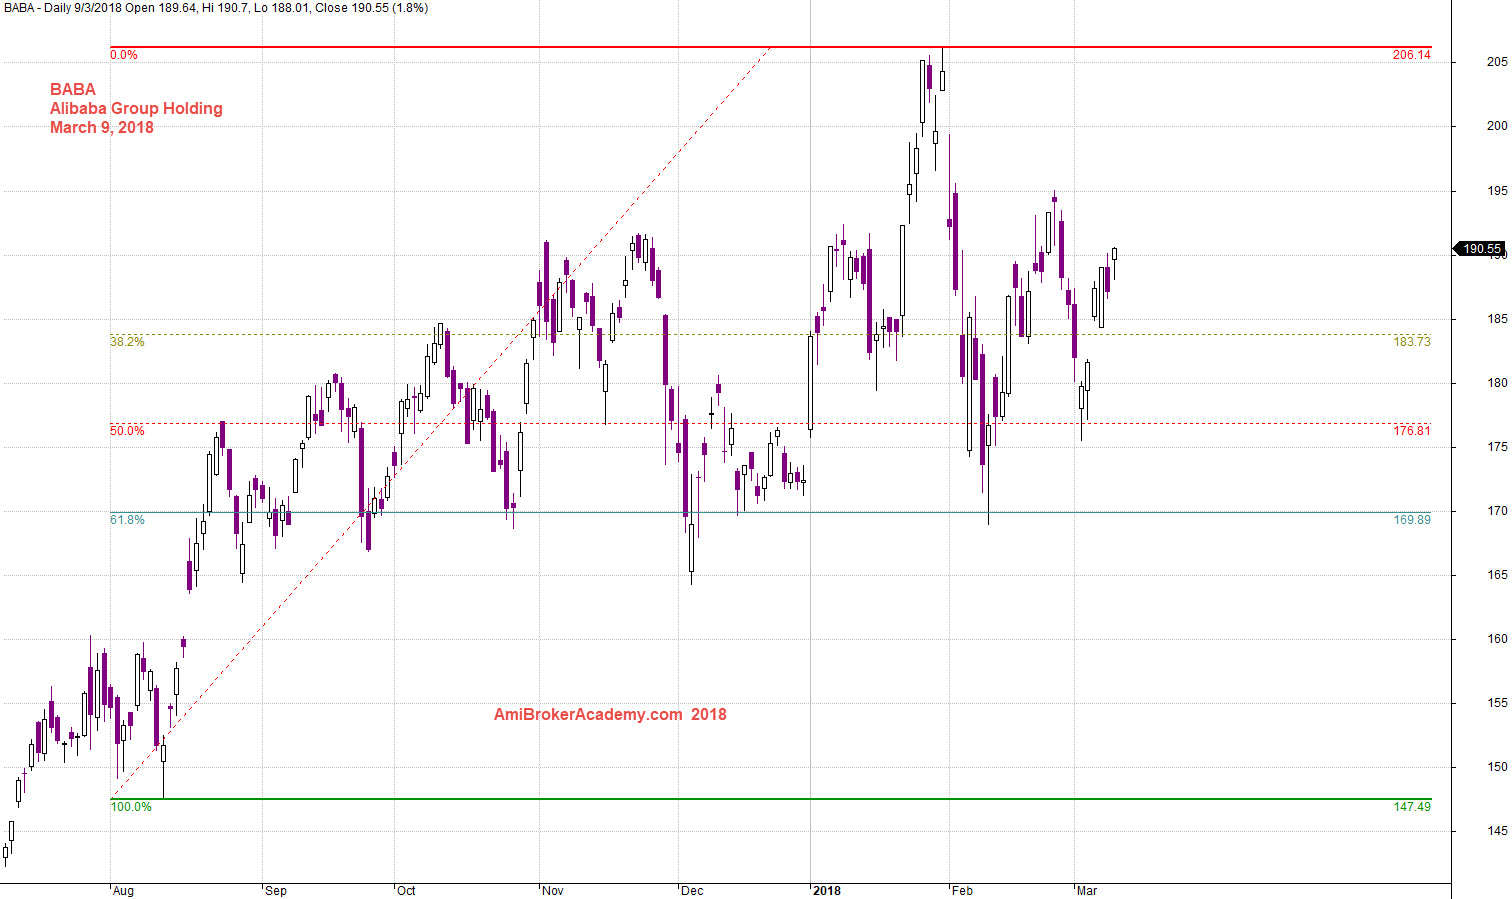This screenshot has height=899, width=1512.
Task: Click the 165 tick on price axis
Action: click(1497, 575)
